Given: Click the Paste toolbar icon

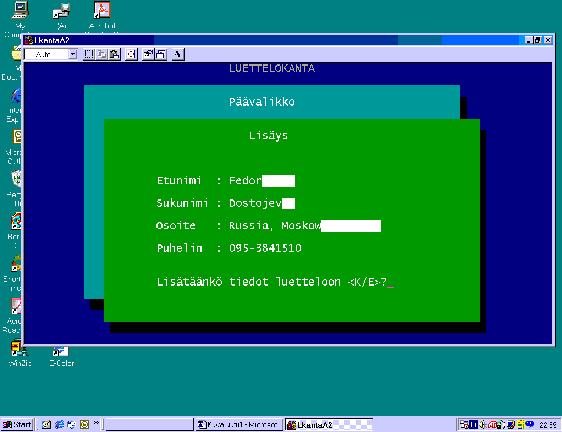Looking at the screenshot, I should (114, 54).
